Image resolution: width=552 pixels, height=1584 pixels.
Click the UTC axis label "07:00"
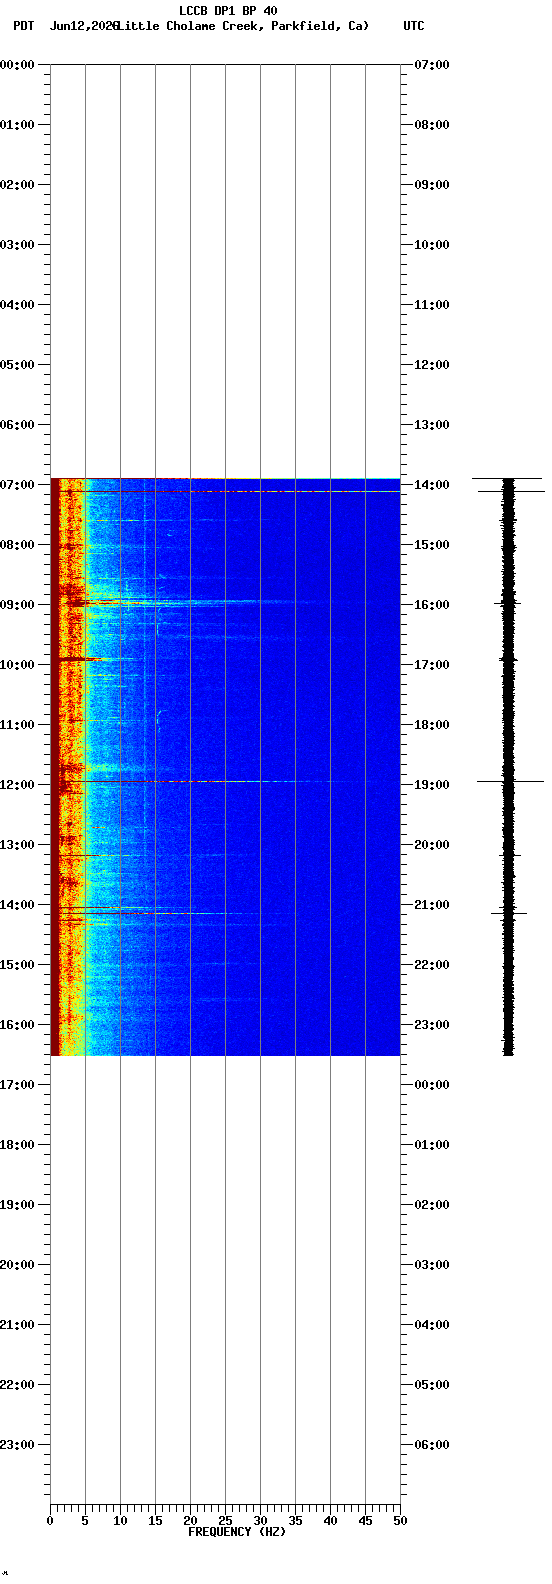pos(431,65)
